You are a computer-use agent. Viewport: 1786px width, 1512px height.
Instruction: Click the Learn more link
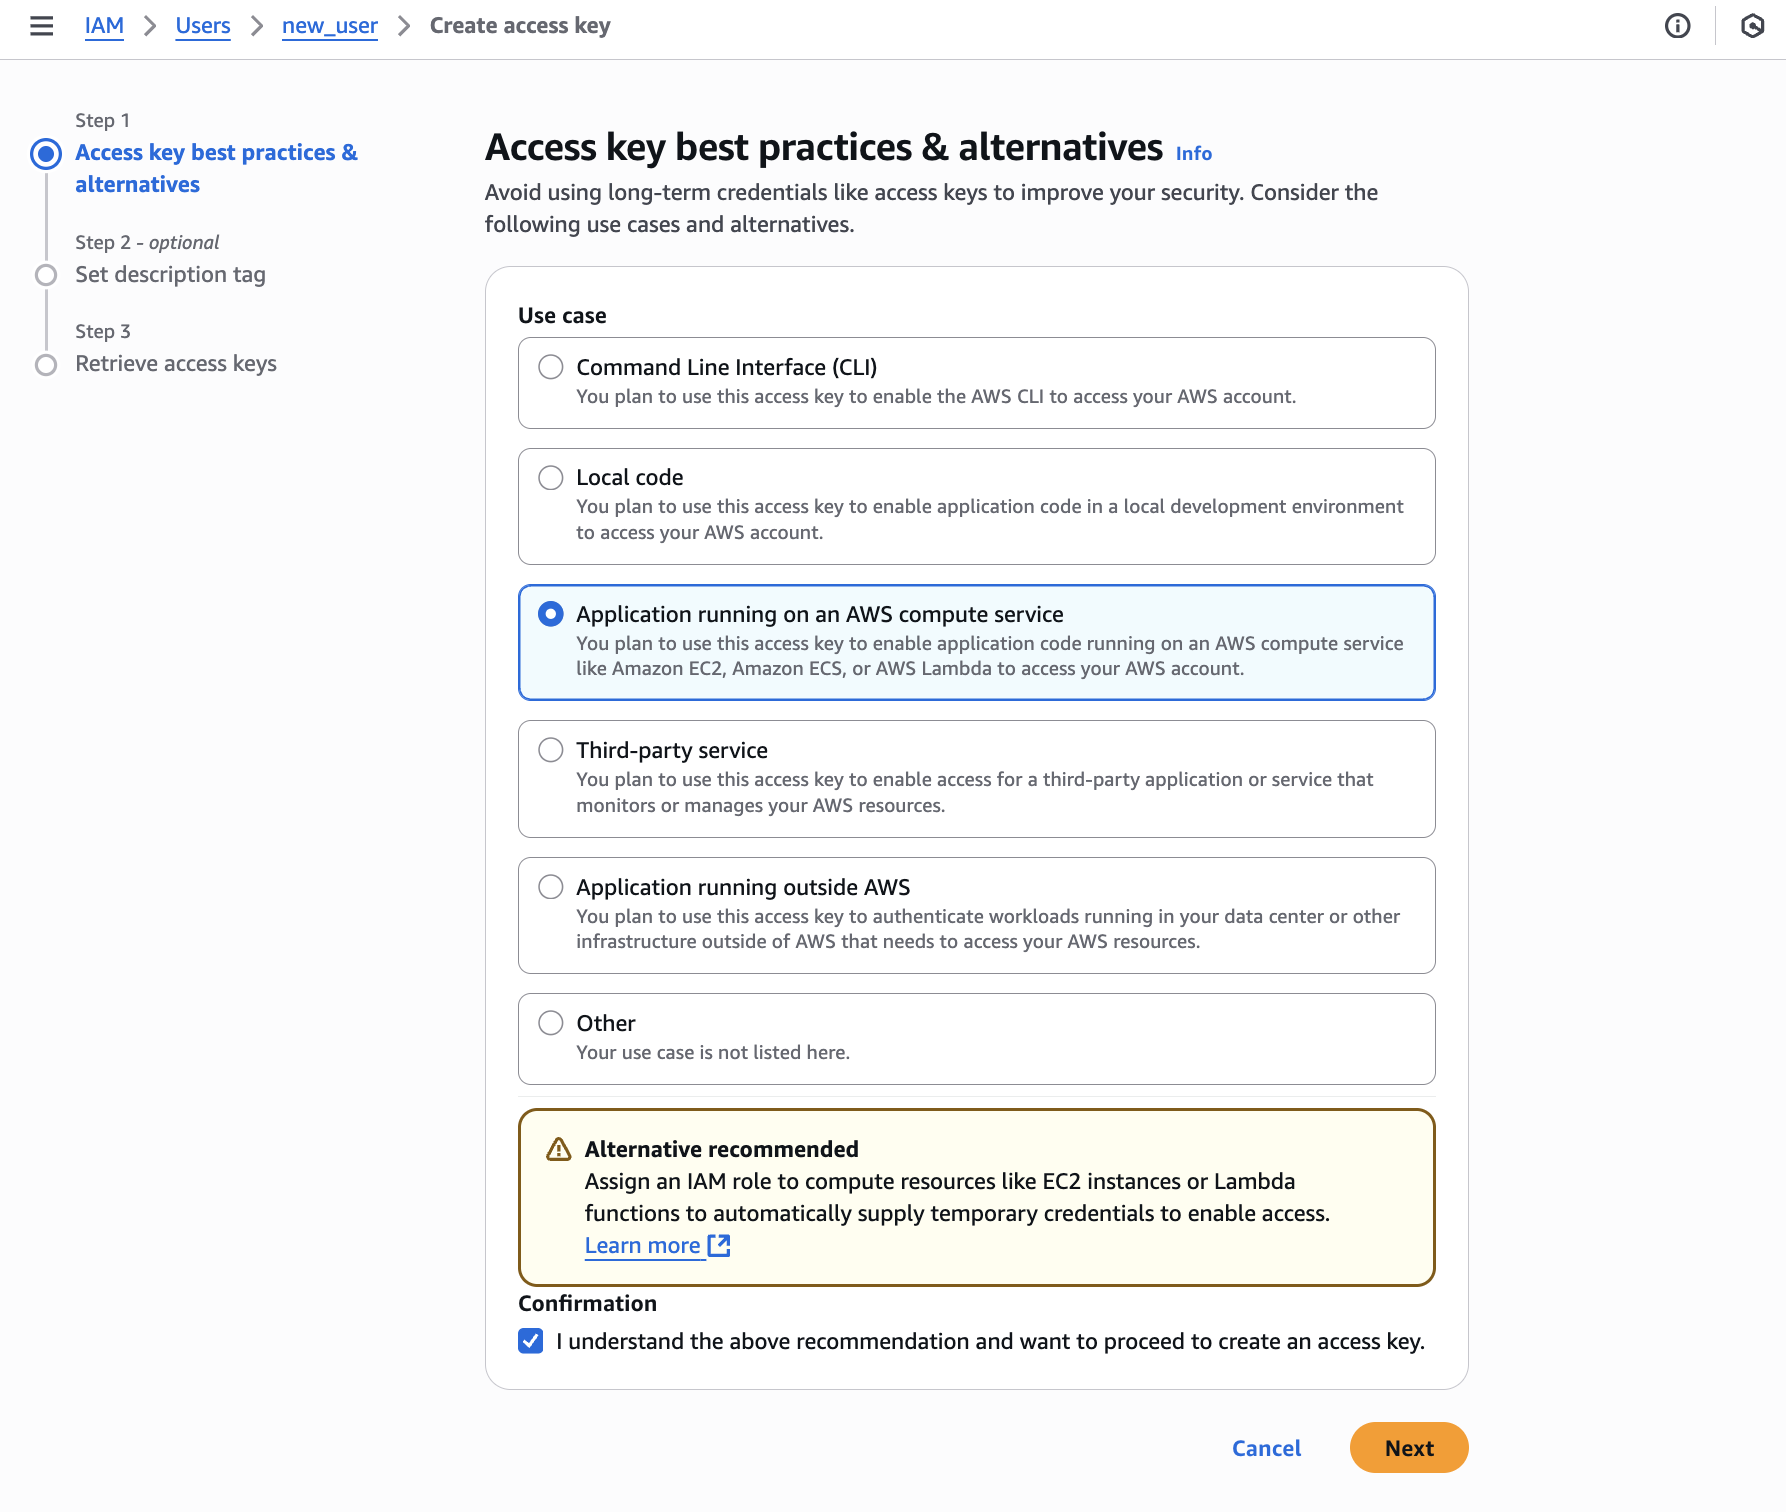pos(642,1245)
